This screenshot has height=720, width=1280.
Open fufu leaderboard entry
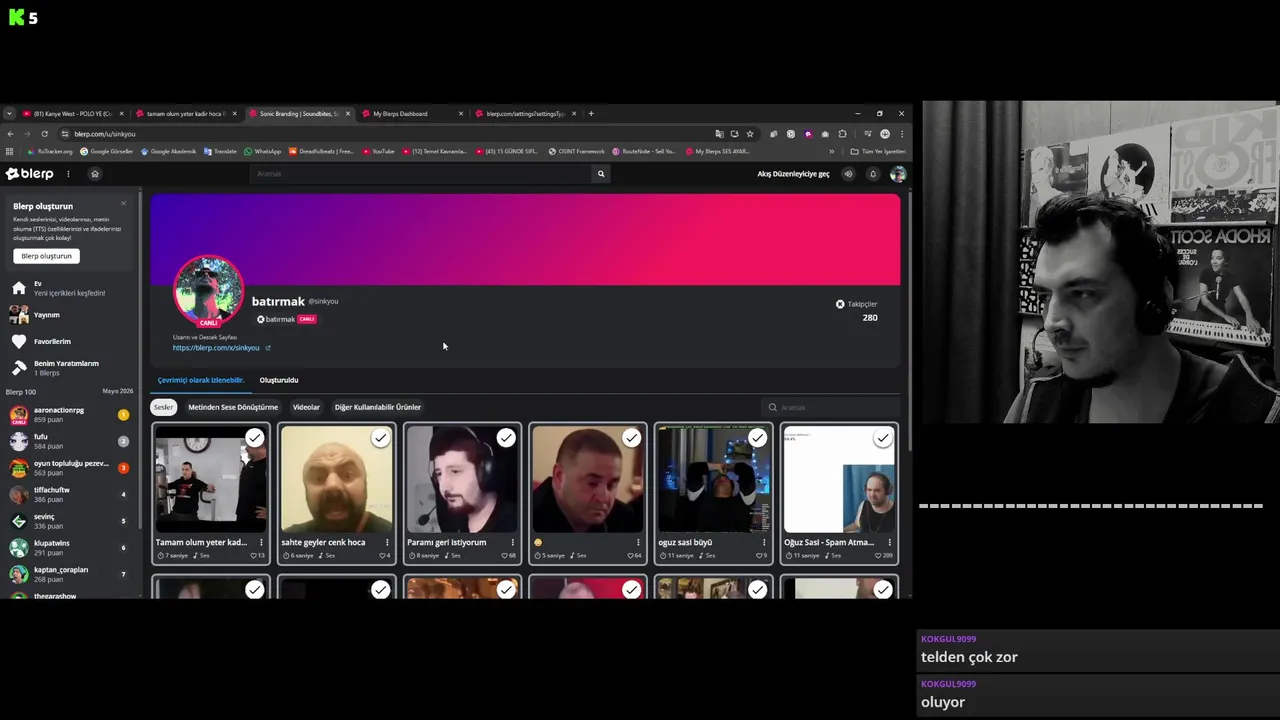70,441
